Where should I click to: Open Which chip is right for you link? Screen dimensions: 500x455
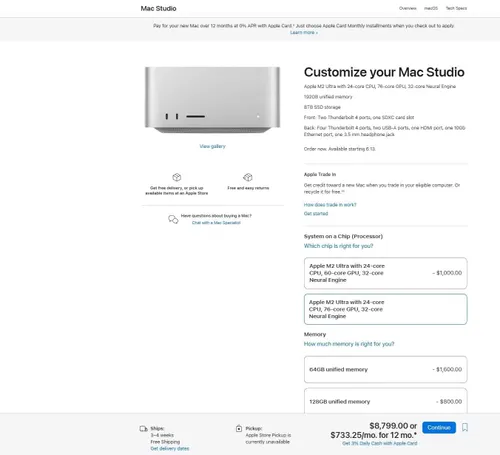tap(338, 246)
